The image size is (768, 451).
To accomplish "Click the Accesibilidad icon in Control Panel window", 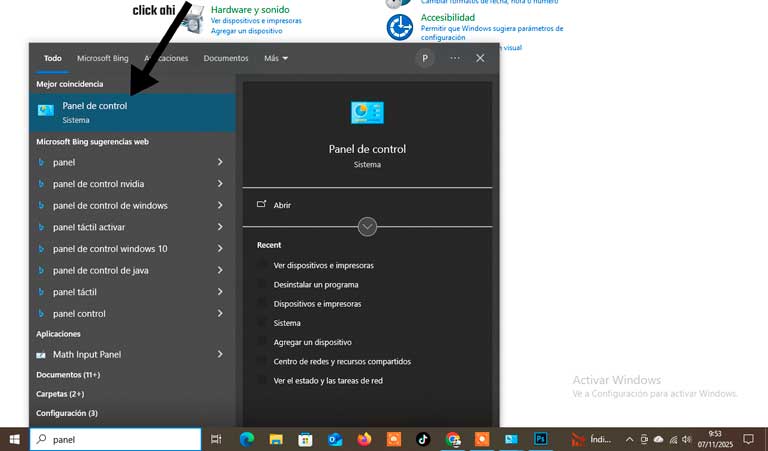I will [x=400, y=26].
